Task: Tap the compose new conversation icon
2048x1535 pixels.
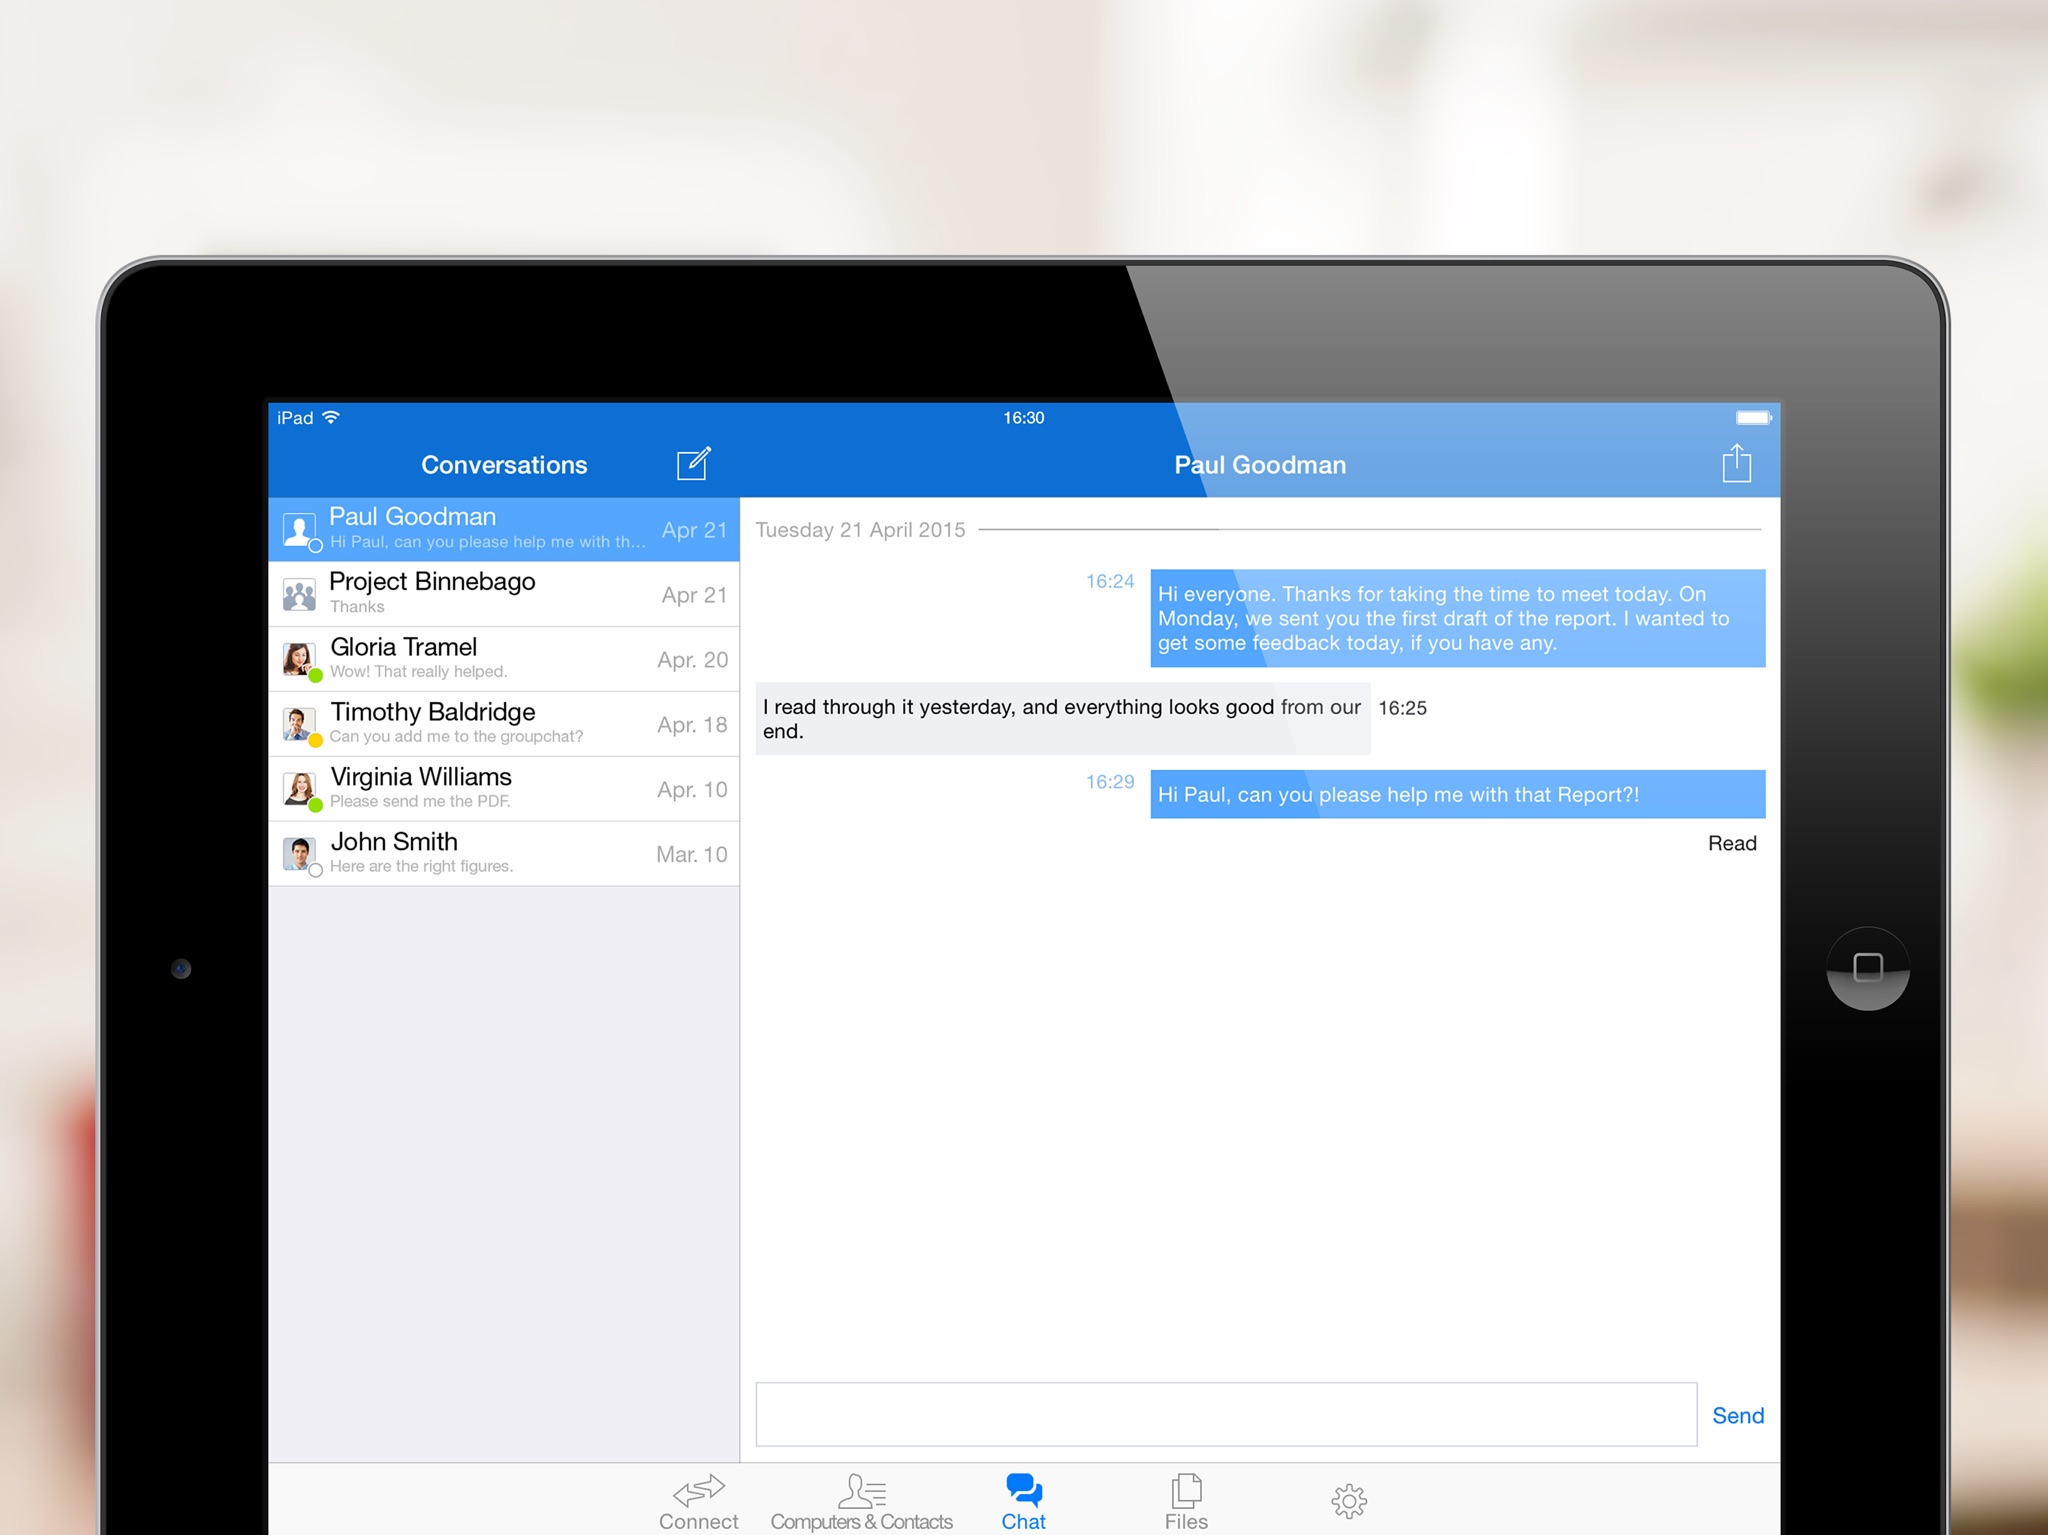Action: click(693, 463)
